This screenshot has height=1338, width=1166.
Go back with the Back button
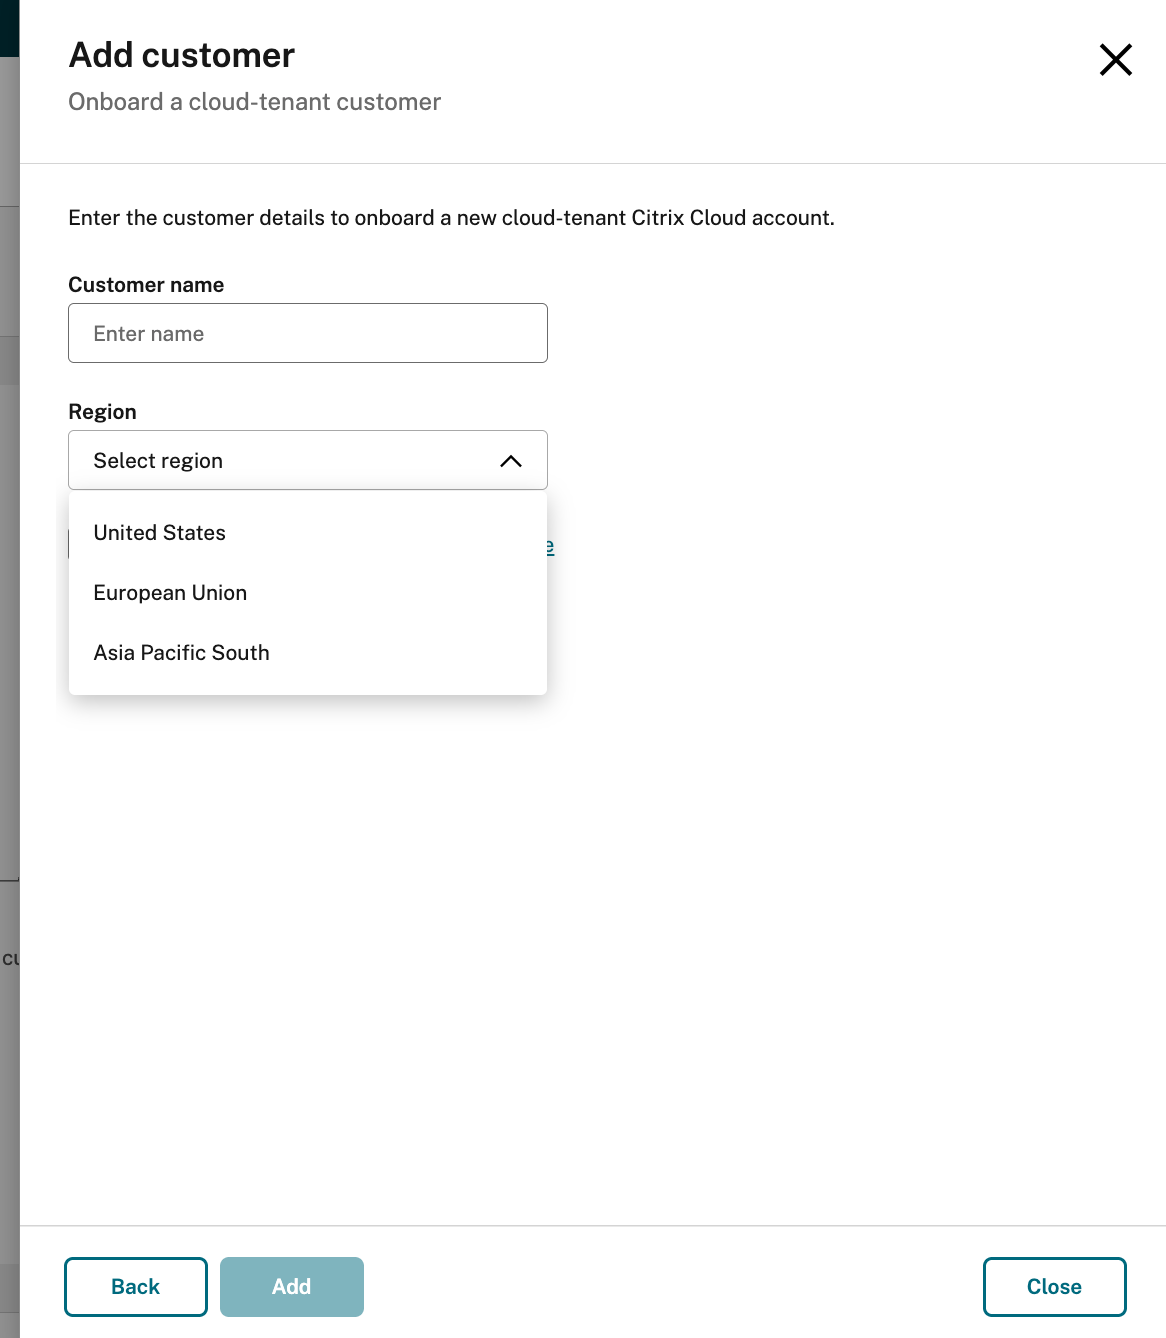click(136, 1287)
